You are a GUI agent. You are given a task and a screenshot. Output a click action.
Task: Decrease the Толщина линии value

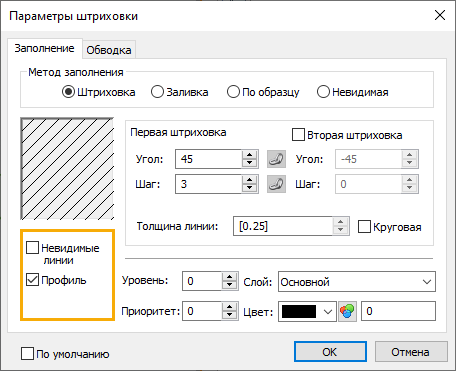click(x=340, y=231)
